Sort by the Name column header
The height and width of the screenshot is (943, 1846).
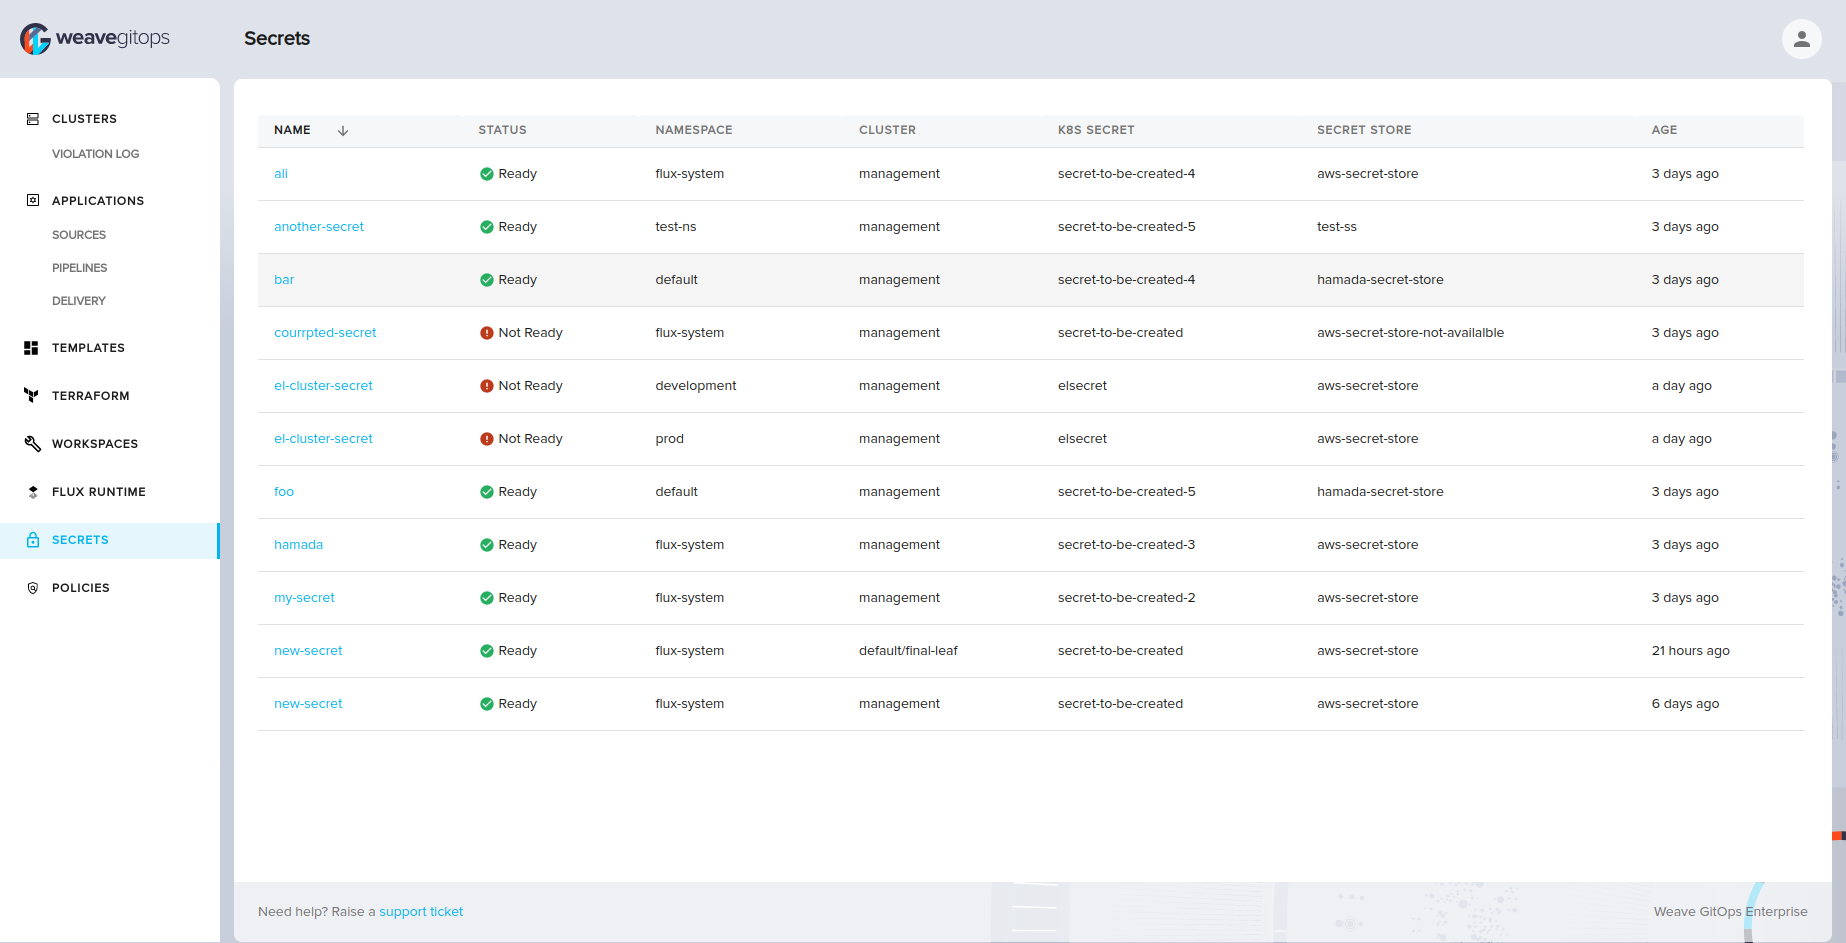pos(292,130)
